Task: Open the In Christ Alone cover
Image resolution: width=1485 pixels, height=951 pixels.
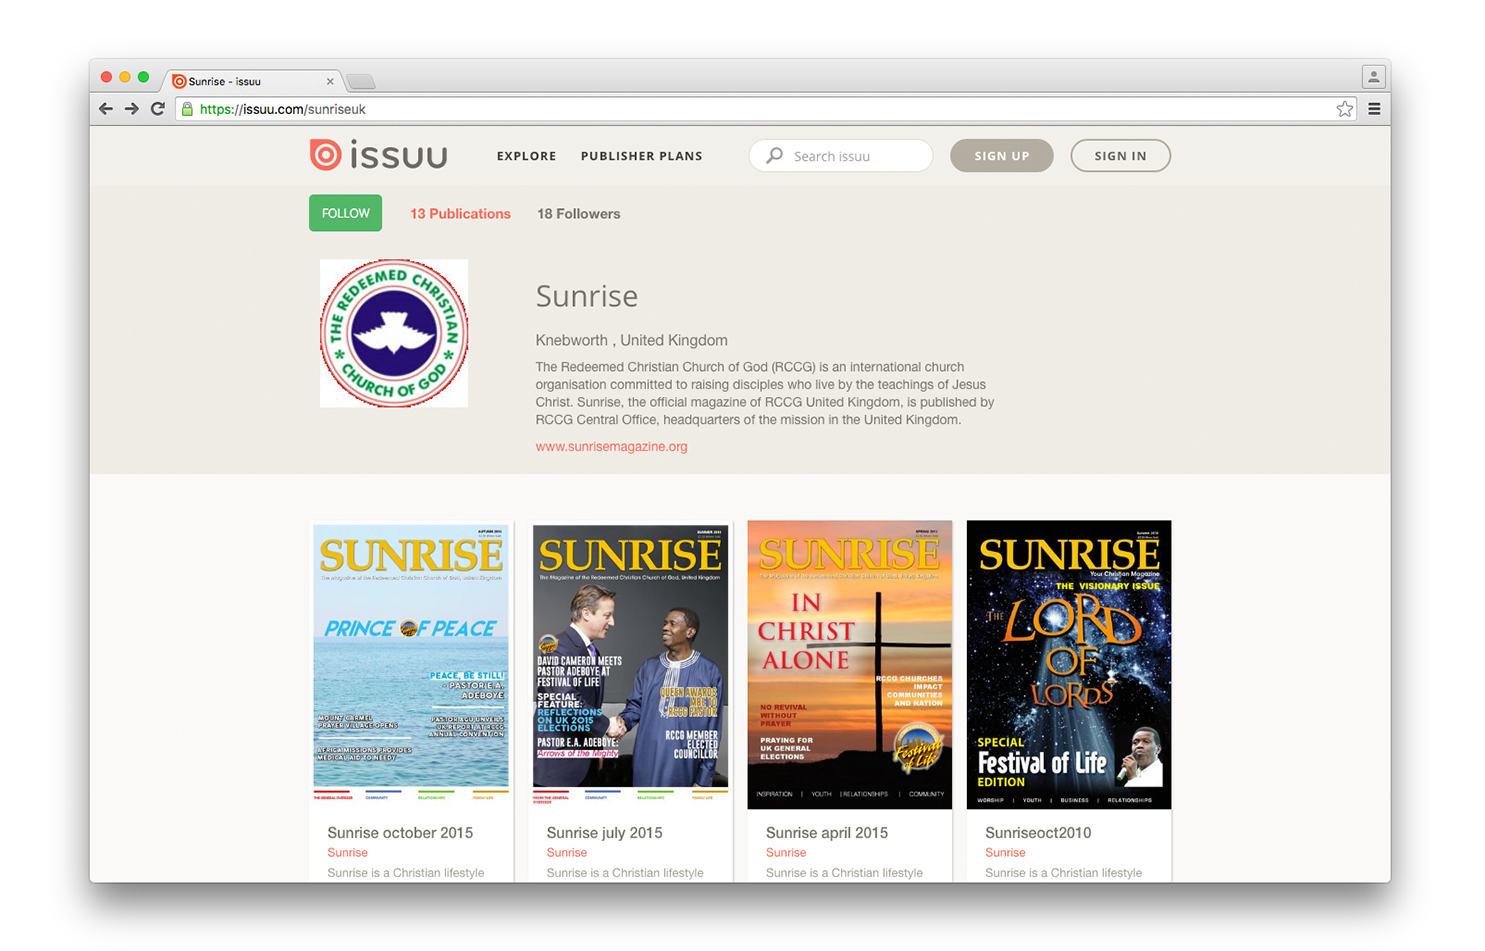Action: [849, 664]
